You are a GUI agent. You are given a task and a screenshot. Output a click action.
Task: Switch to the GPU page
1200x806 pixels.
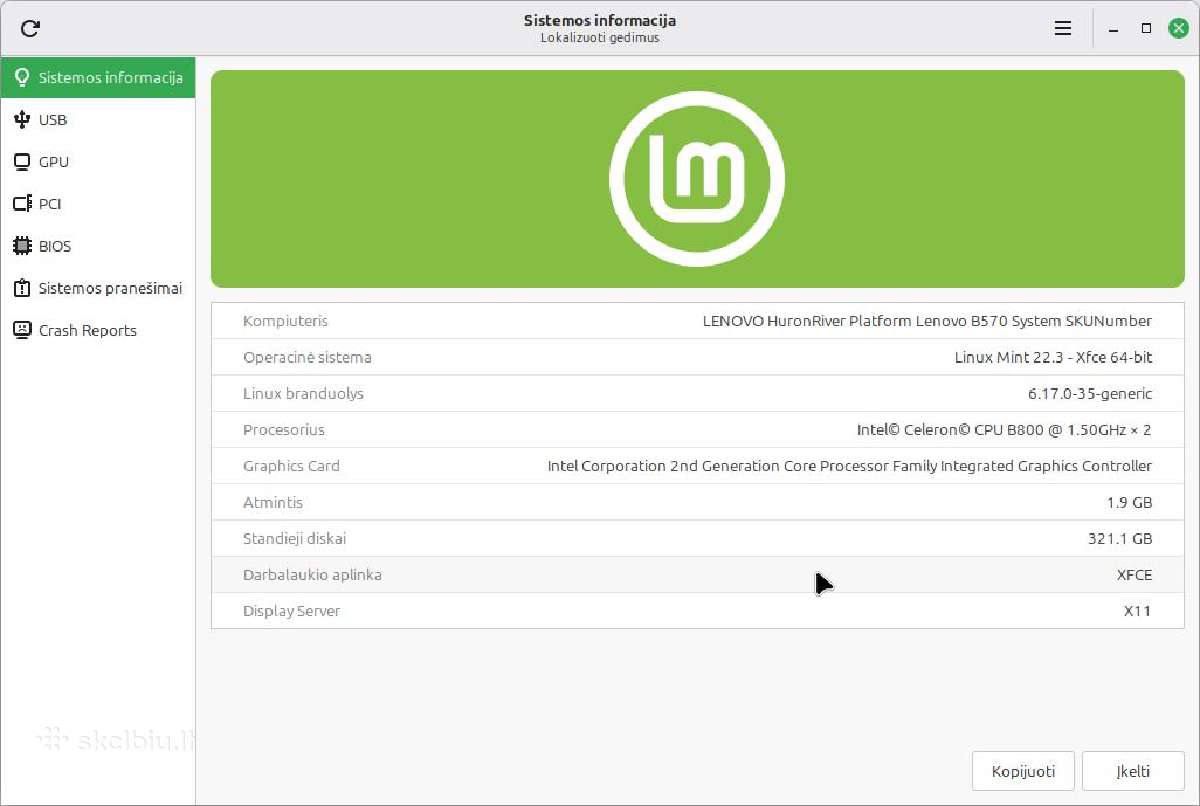[98, 162]
